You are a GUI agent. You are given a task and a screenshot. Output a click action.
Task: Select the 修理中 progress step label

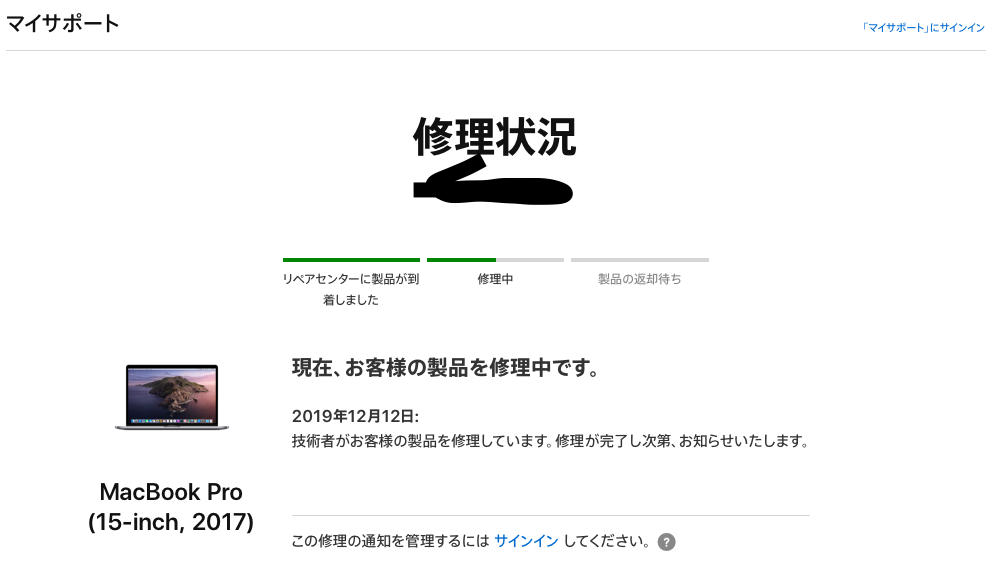495,279
